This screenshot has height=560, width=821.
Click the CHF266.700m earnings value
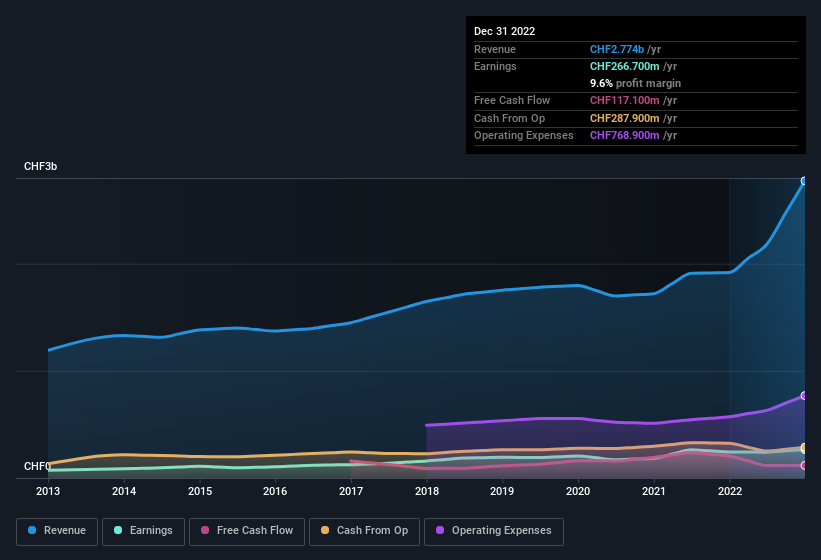click(x=625, y=66)
